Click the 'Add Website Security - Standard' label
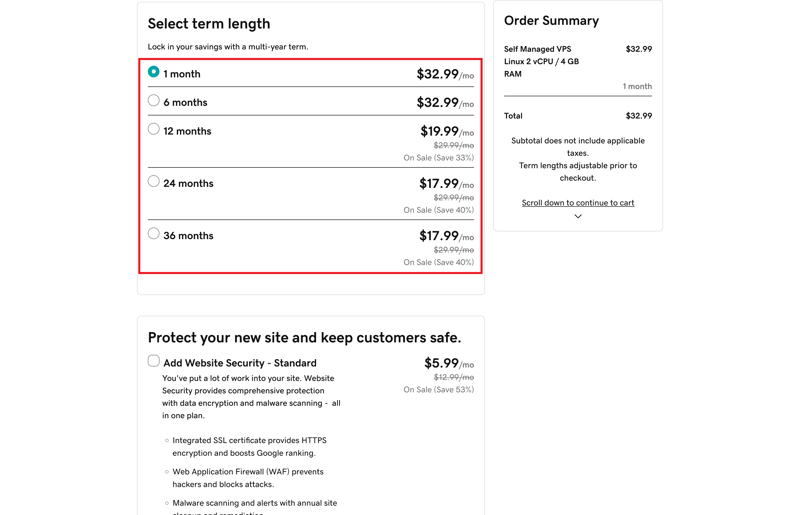 point(239,363)
